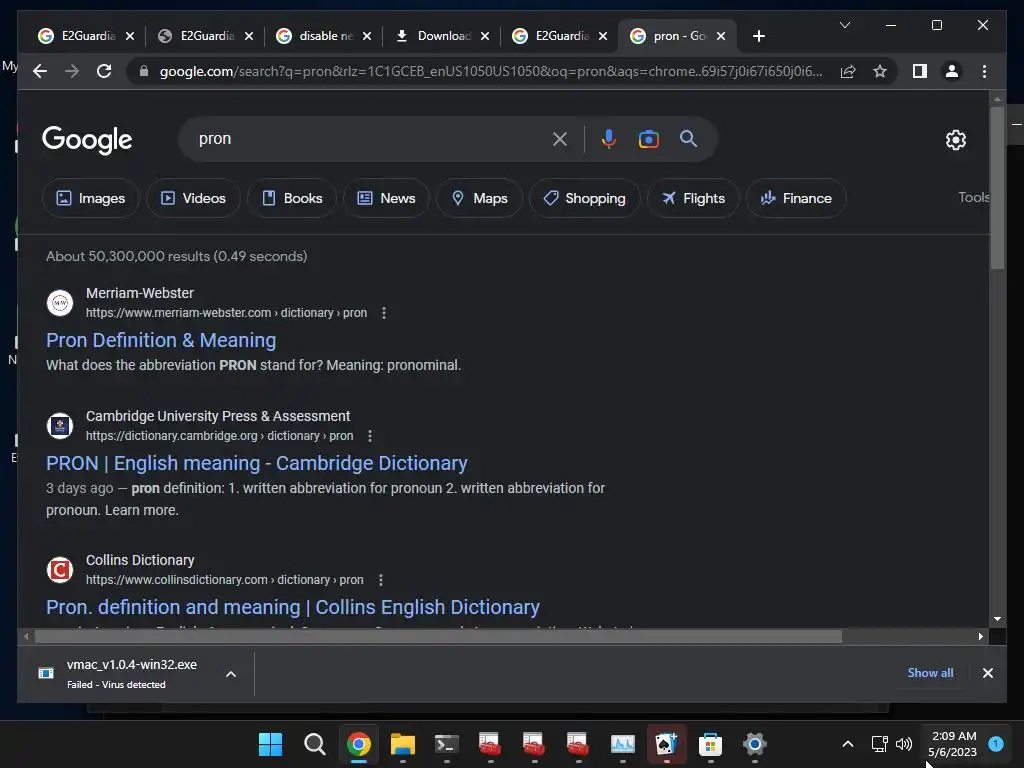The width and height of the screenshot is (1024, 768).
Task: Switch to second E2Guardian tab
Action: [206, 36]
